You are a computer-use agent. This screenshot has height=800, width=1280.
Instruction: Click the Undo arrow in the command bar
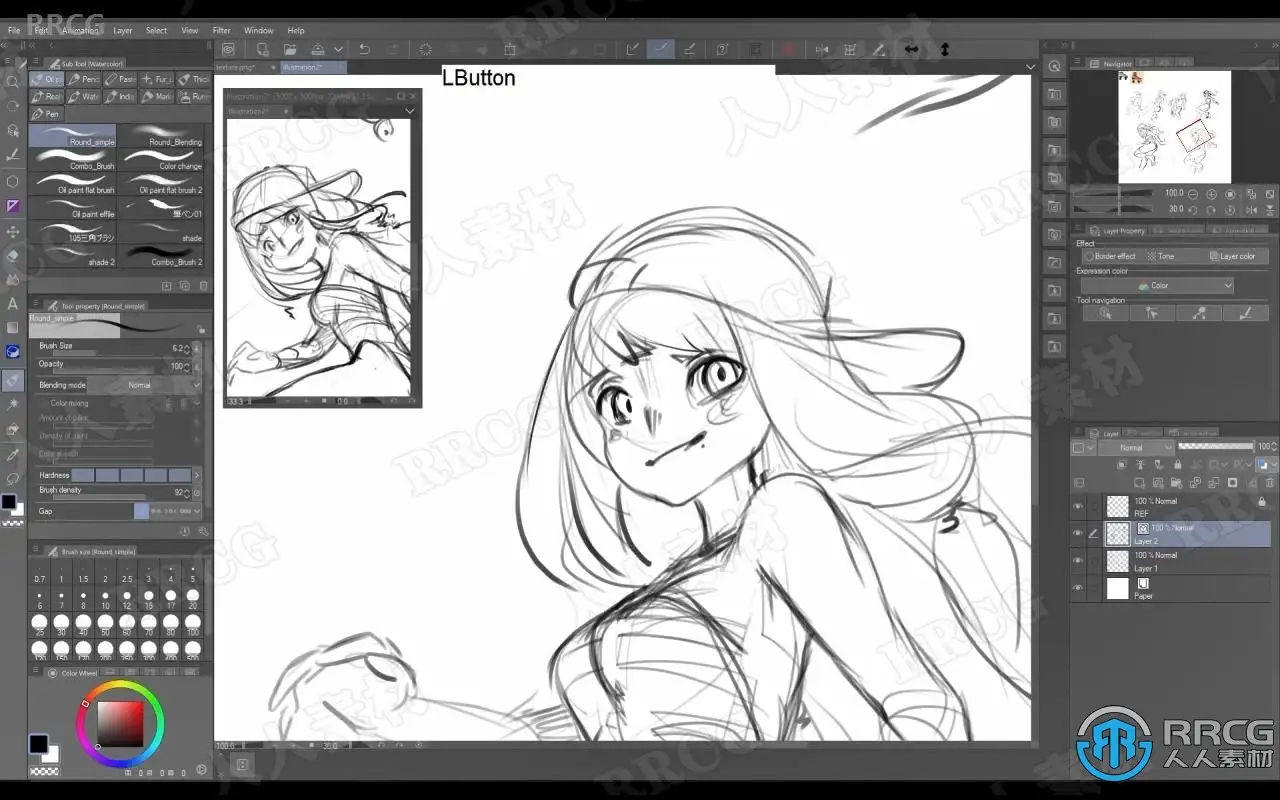[364, 49]
